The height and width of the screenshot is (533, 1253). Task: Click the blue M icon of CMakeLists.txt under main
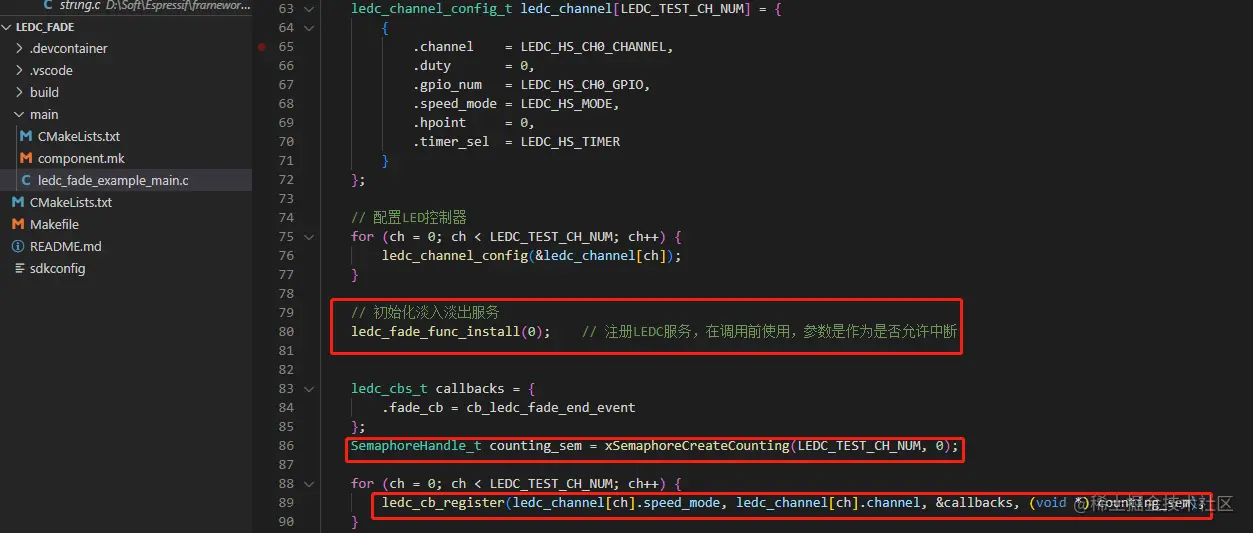click(x=26, y=136)
